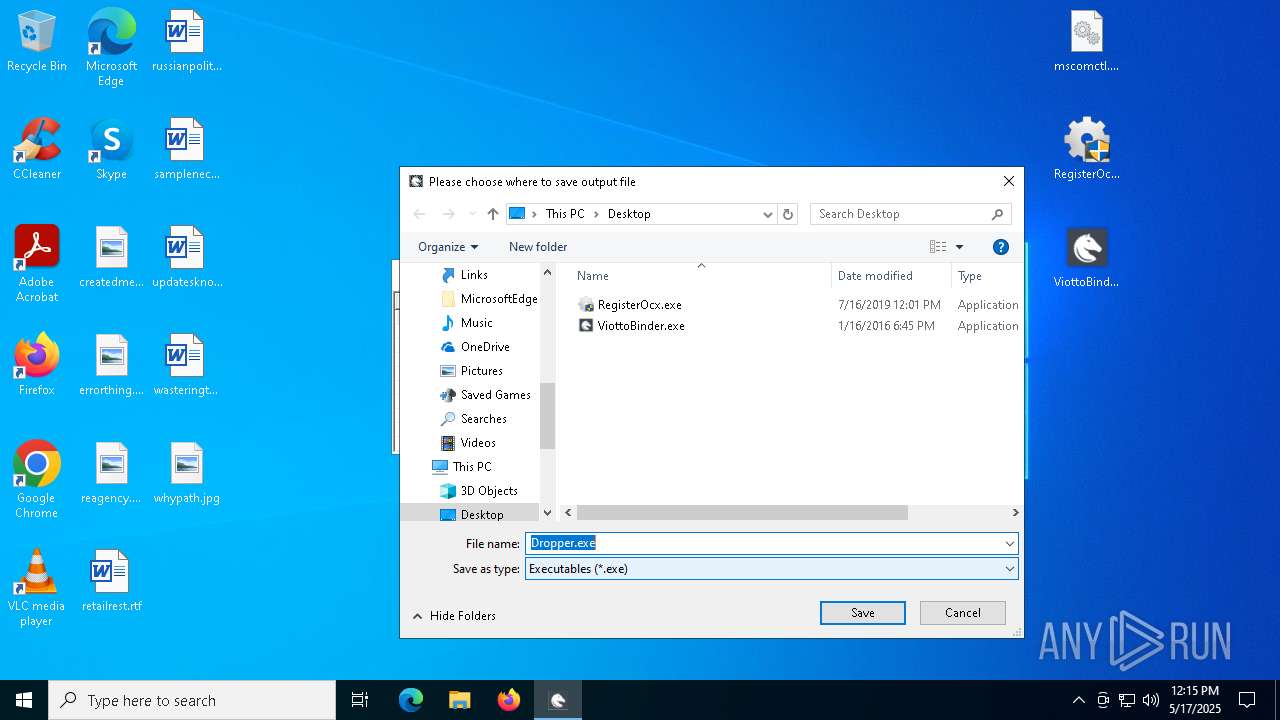Click the taskbar search box
The height and width of the screenshot is (720, 1280).
pos(192,700)
